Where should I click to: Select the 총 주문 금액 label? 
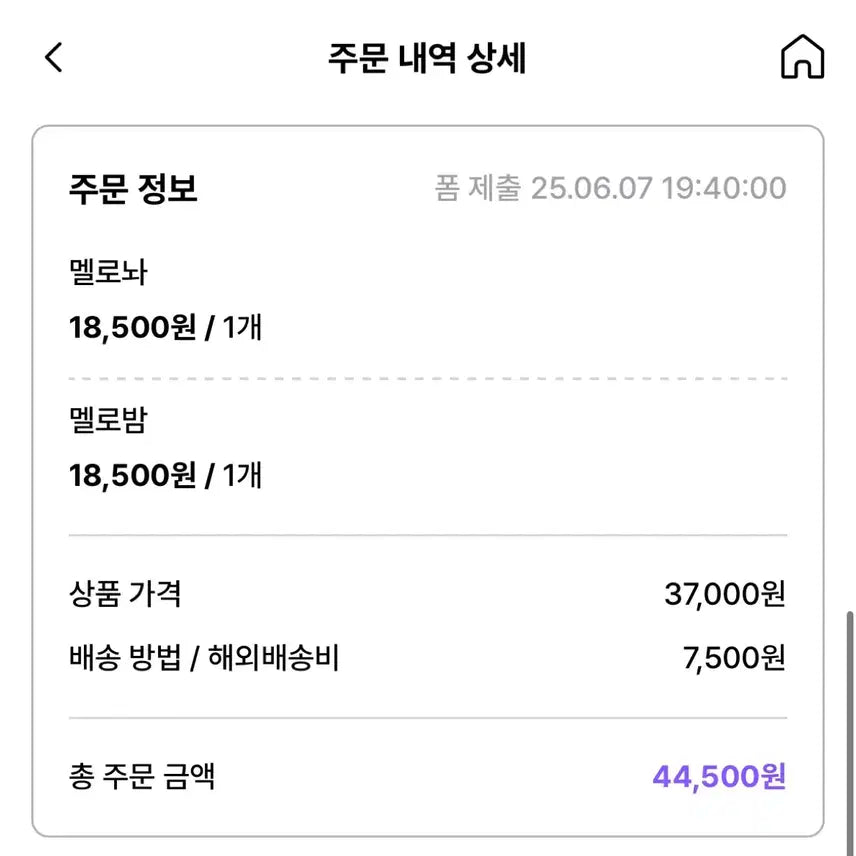point(141,776)
